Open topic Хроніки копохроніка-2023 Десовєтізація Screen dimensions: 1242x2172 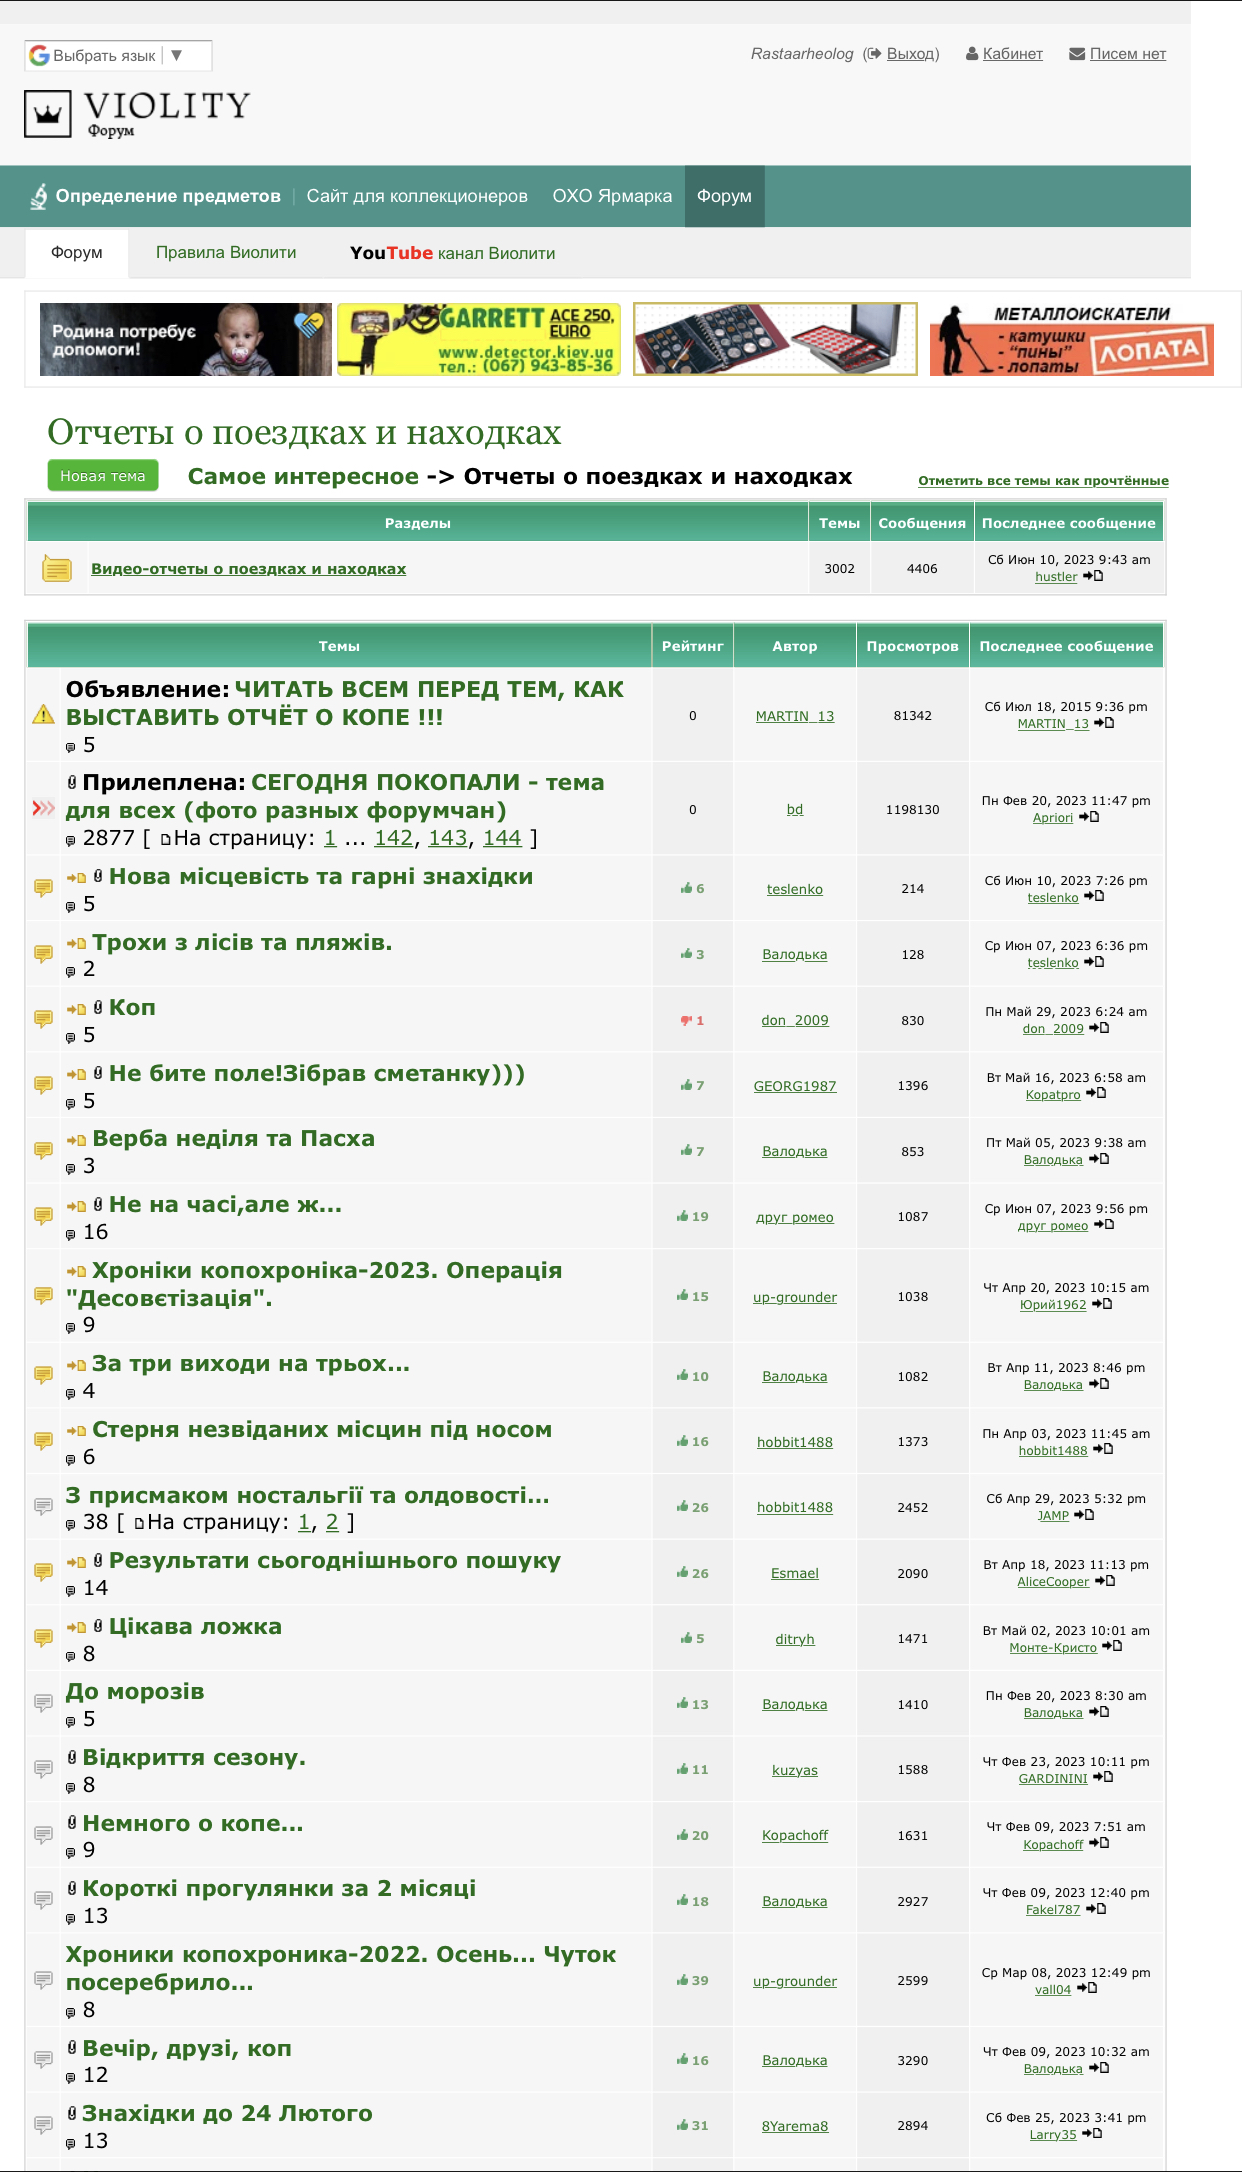tap(314, 1284)
